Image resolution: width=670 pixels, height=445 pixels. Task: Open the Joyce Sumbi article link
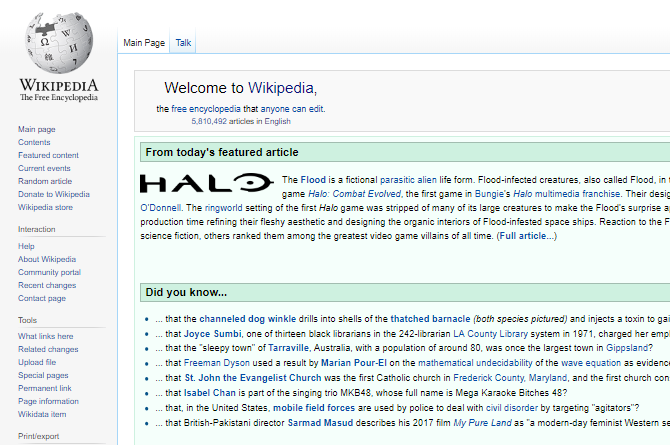pos(211,334)
